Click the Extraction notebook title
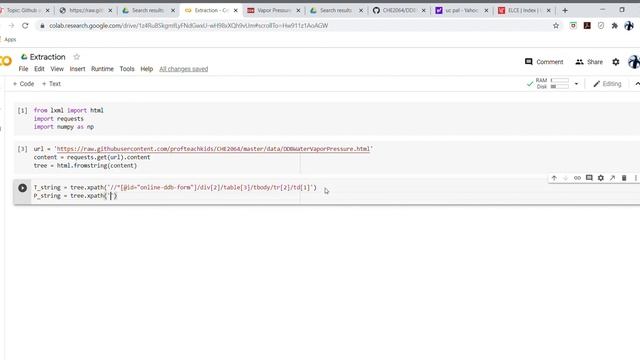 tap(47, 57)
